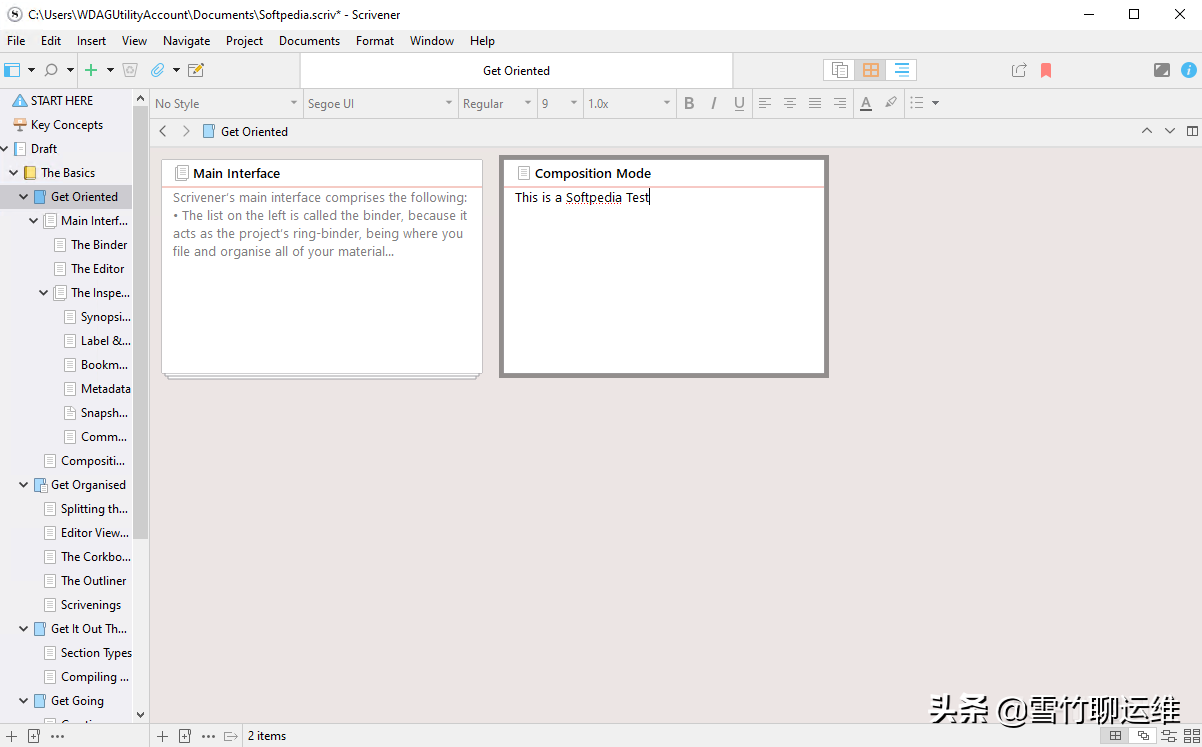The height and width of the screenshot is (747, 1202).
Task: Open the Regular font weight dropdown
Action: 497,103
